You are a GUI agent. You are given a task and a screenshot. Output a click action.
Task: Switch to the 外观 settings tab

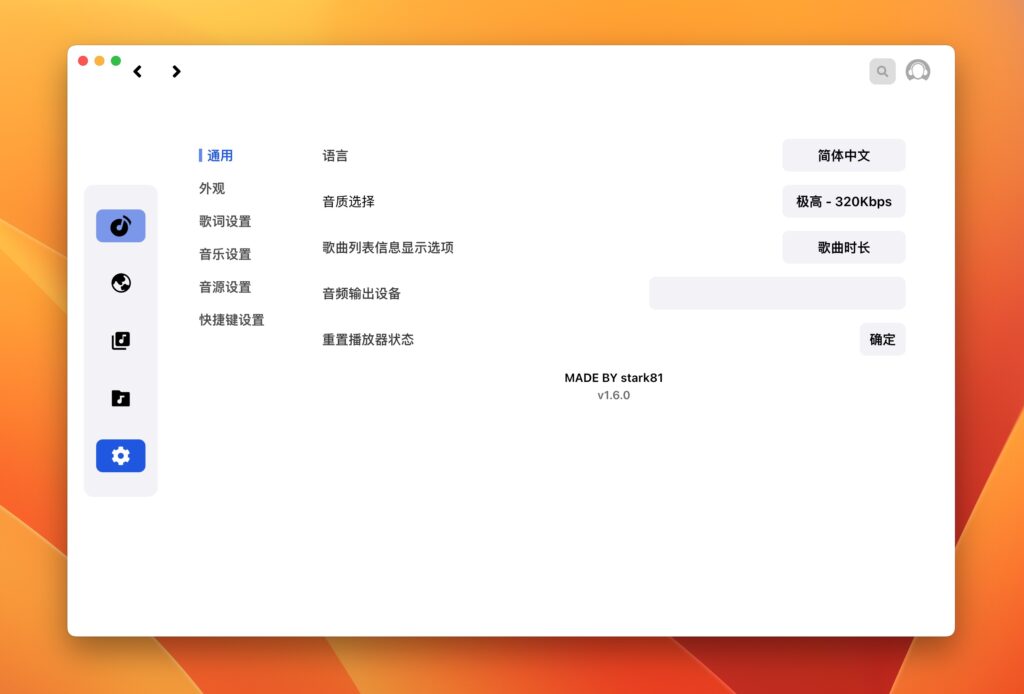click(x=211, y=188)
